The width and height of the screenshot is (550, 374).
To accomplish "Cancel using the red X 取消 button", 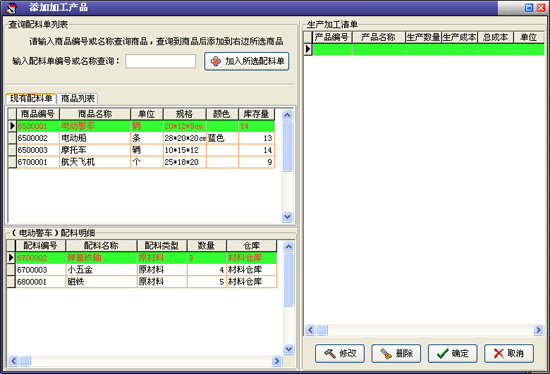I will (509, 353).
